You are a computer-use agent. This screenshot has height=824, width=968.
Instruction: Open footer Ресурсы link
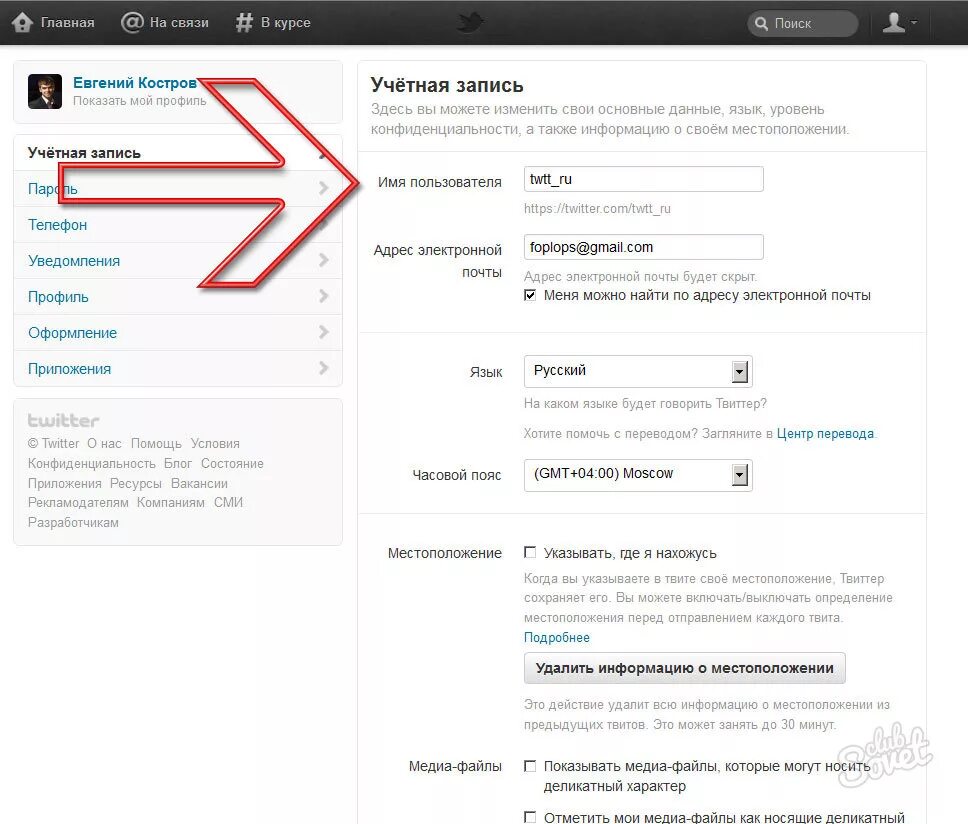(136, 483)
